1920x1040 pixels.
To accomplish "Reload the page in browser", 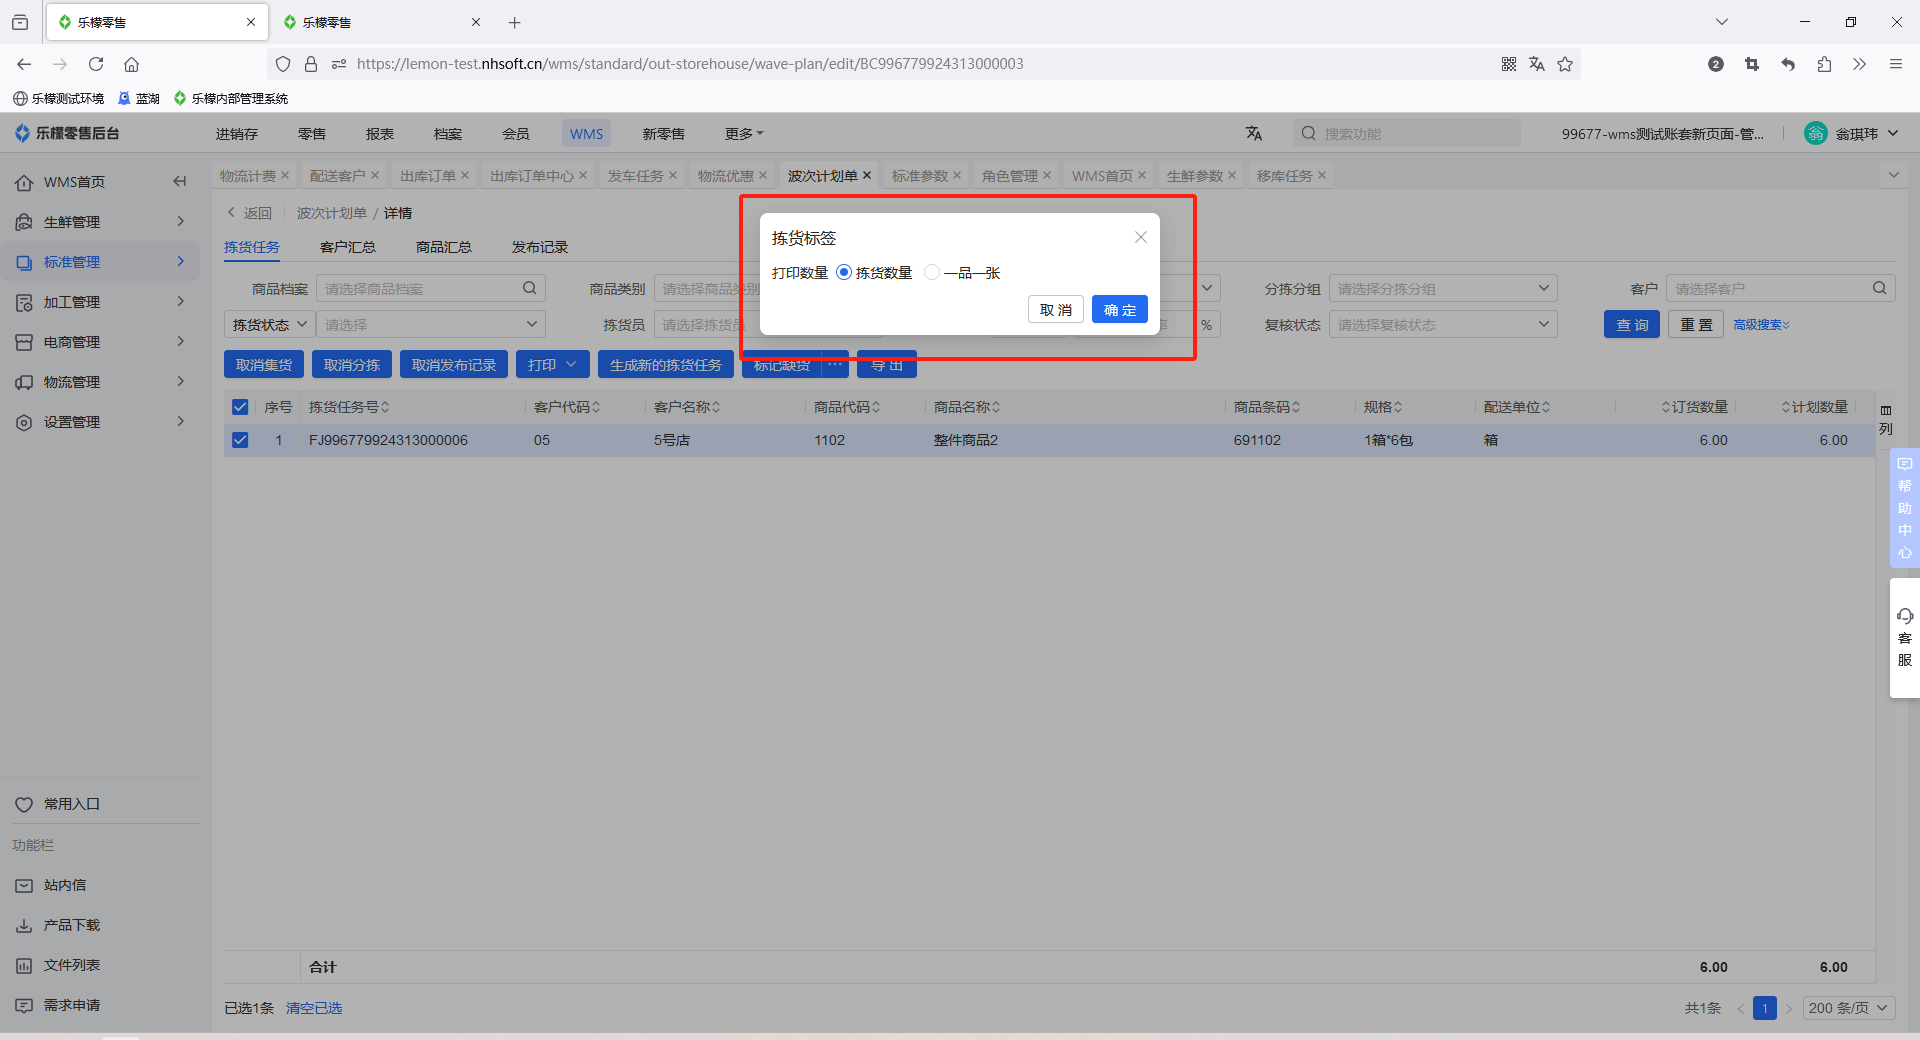I will tap(96, 64).
